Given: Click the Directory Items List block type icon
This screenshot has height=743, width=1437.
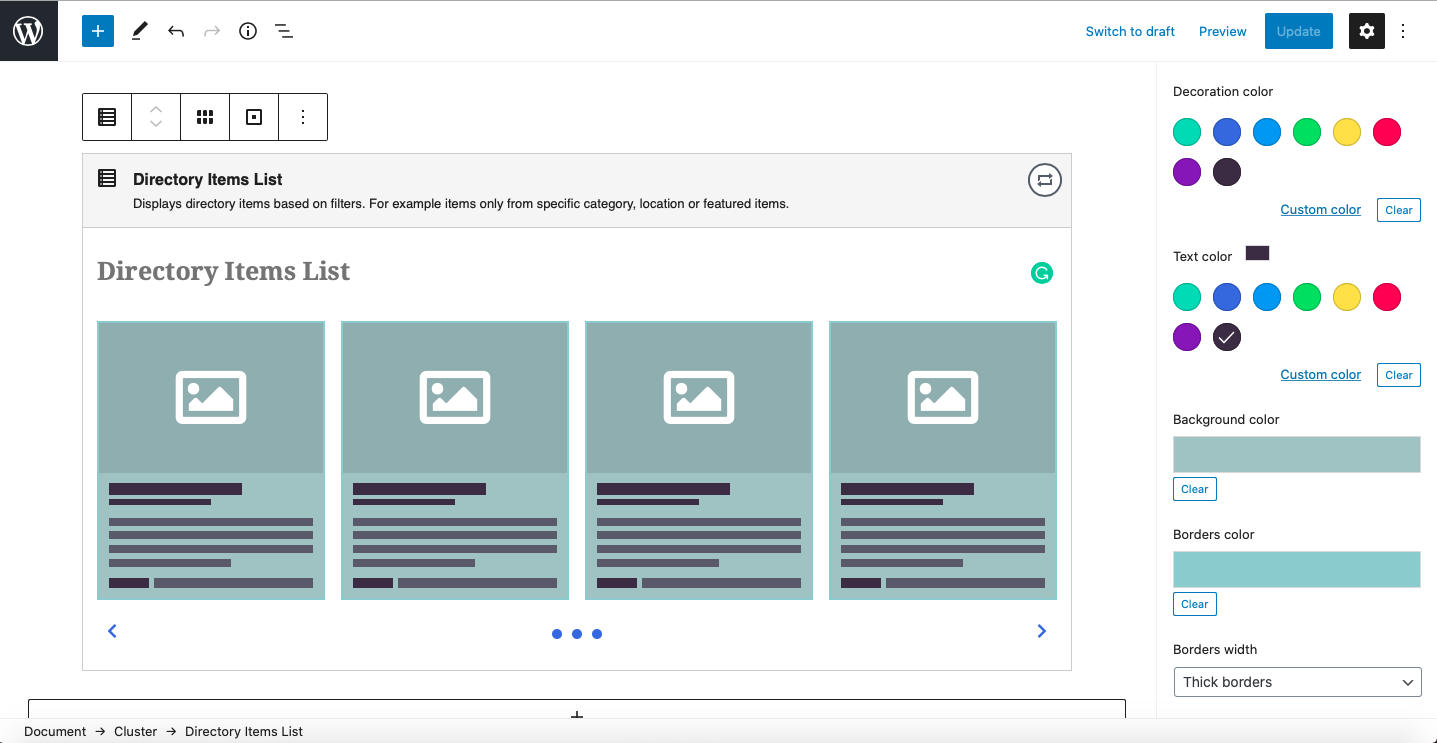Looking at the screenshot, I should point(107,117).
